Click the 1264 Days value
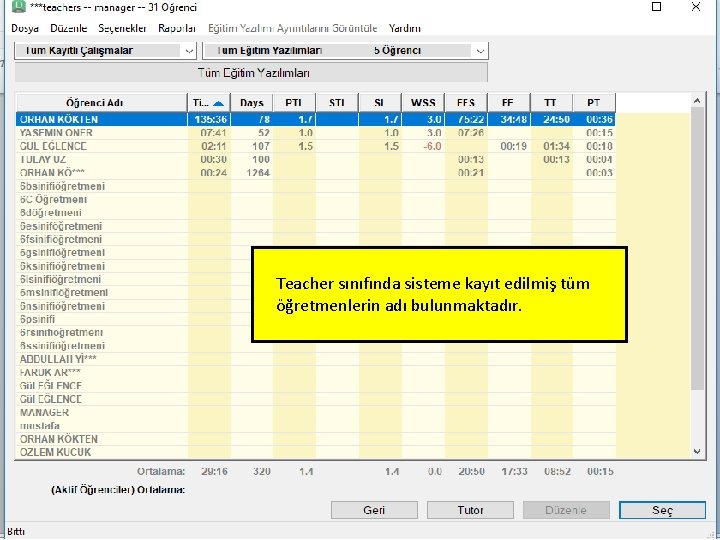This screenshot has width=720, height=540. pyautogui.click(x=258, y=173)
